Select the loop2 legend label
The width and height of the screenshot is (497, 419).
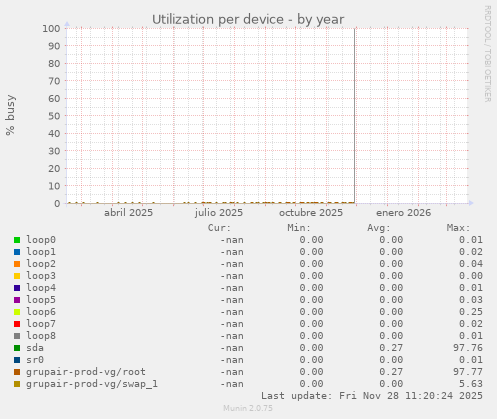coord(41,264)
